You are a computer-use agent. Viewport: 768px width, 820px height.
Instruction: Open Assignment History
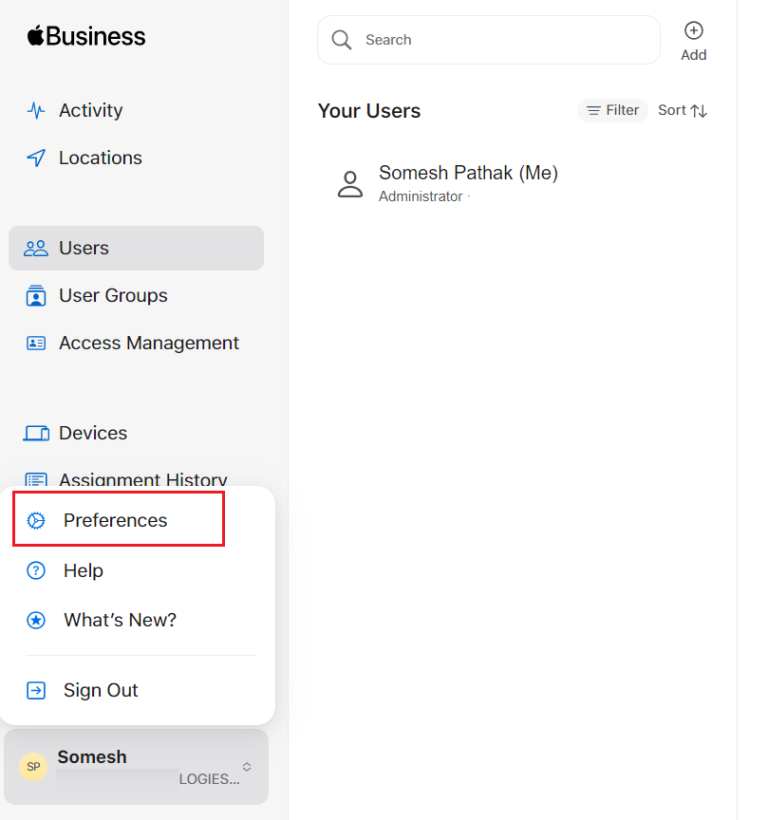pyautogui.click(x=143, y=479)
